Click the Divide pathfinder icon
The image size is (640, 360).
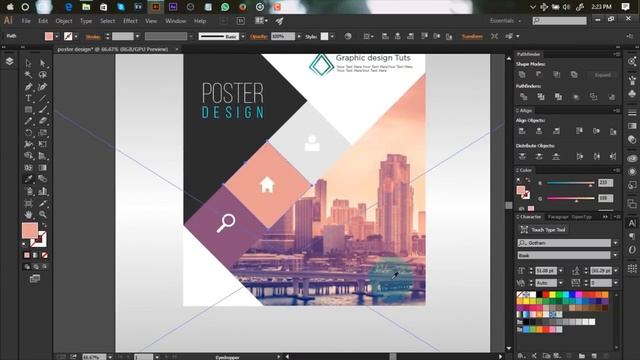[x=523, y=97]
